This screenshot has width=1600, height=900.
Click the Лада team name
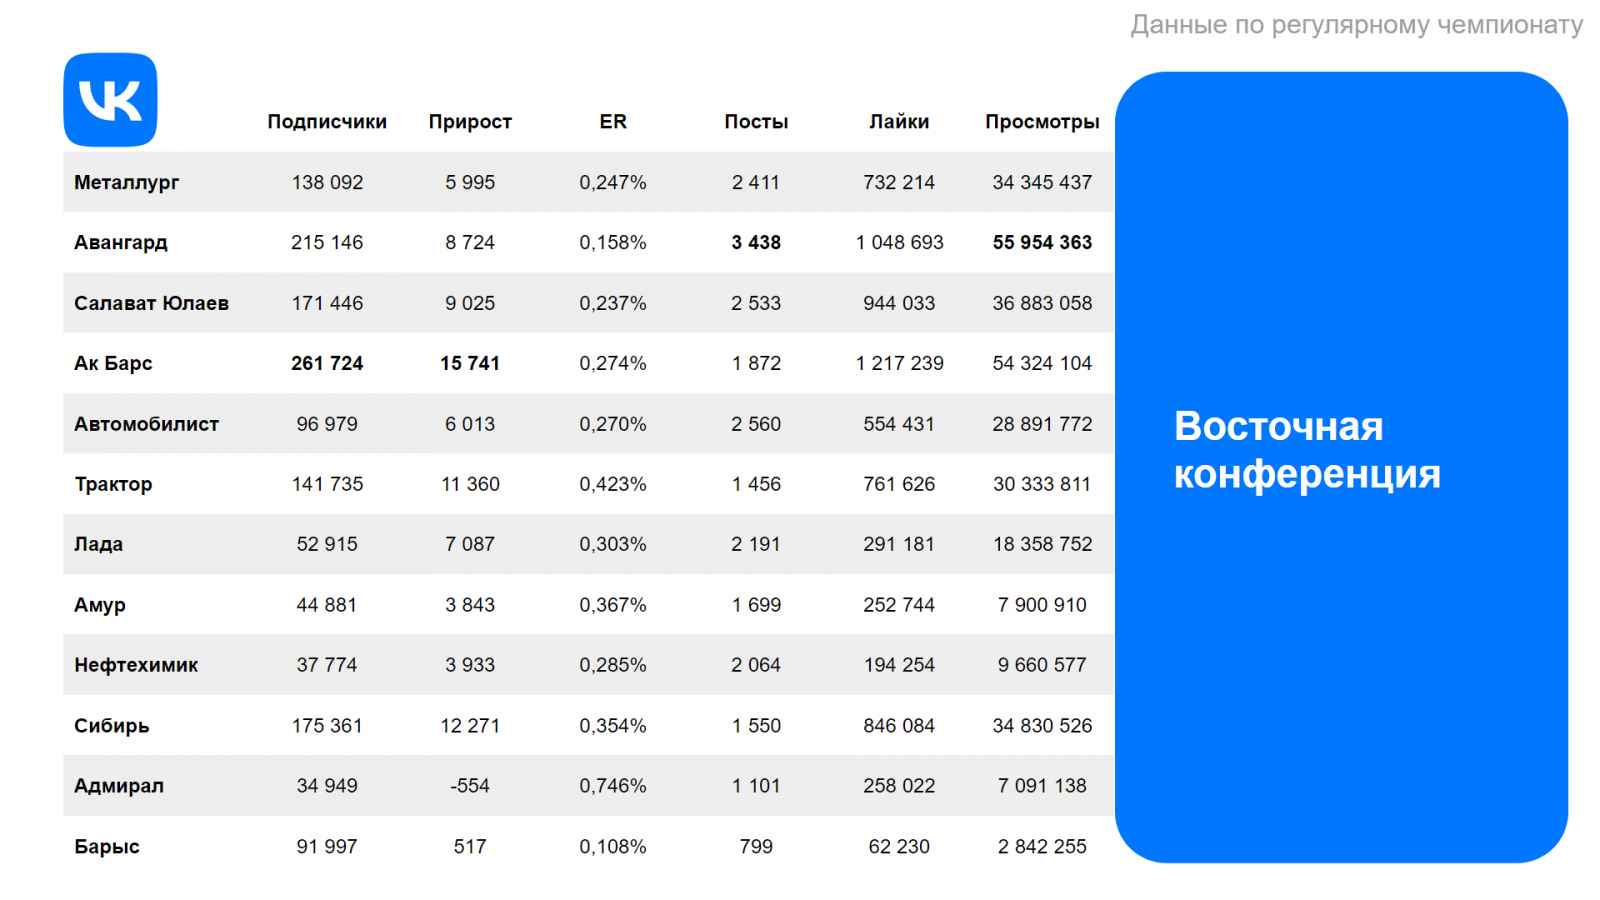tap(98, 544)
